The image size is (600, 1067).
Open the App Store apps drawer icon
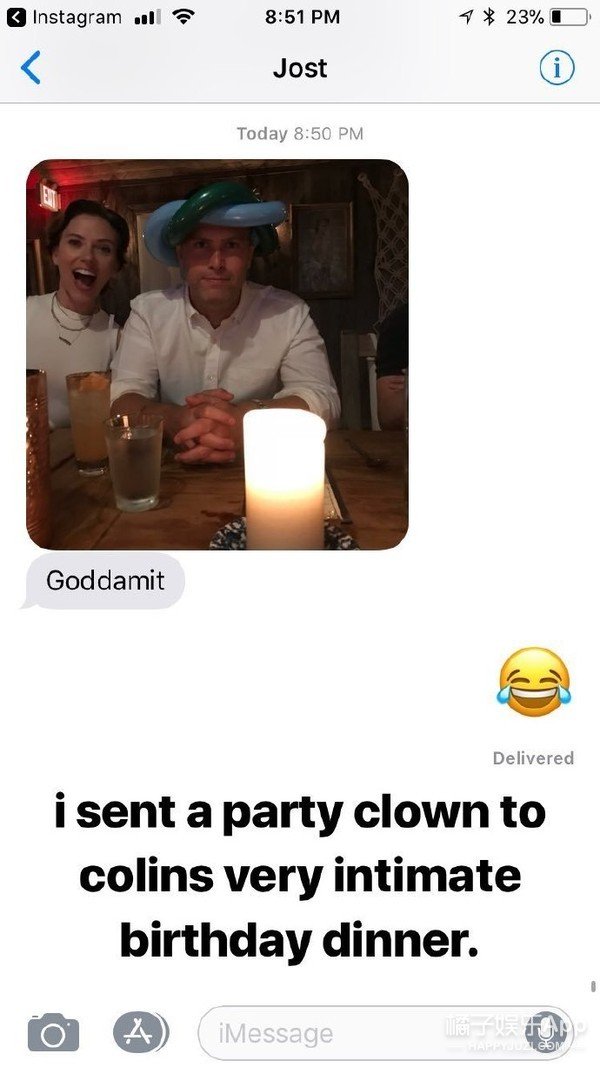(141, 1032)
